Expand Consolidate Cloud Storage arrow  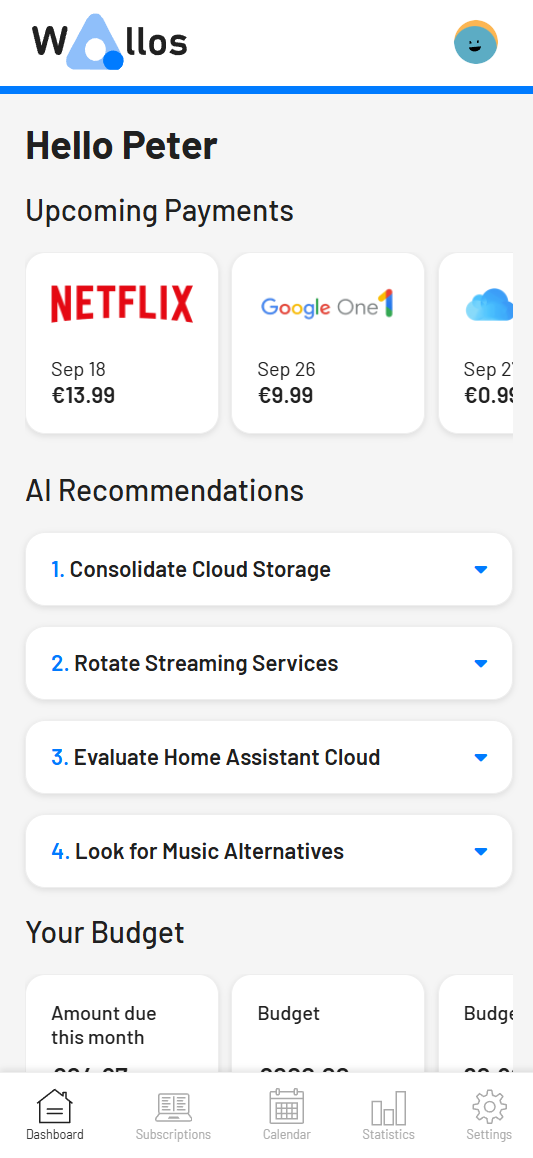pos(481,569)
